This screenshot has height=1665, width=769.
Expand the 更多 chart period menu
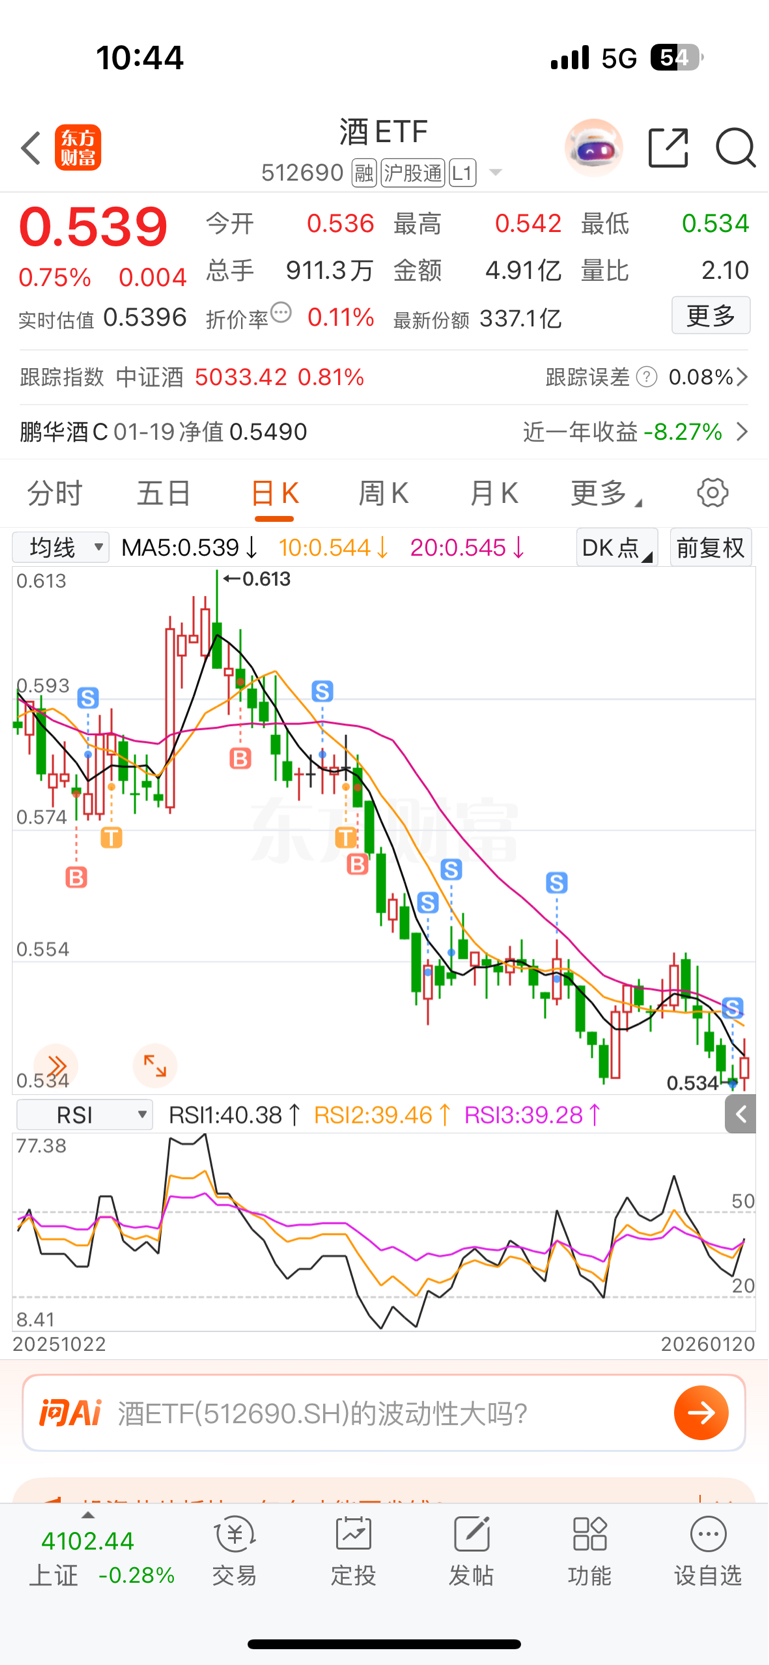pos(606,493)
